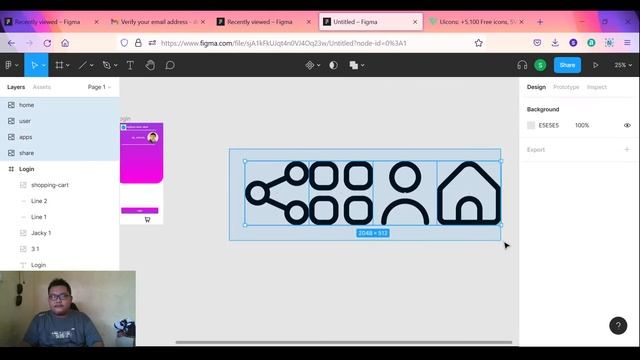Viewport: 640px width, 360px height.
Task: Click browser back arrow
Action: (x=11, y=43)
